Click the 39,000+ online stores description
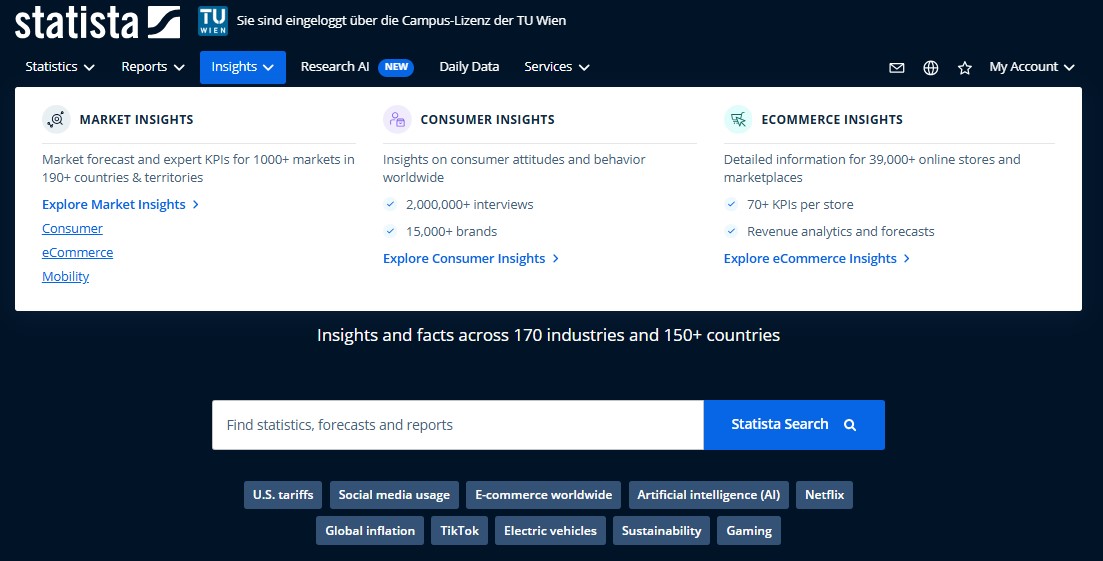The height and width of the screenshot is (561, 1103). [872, 169]
